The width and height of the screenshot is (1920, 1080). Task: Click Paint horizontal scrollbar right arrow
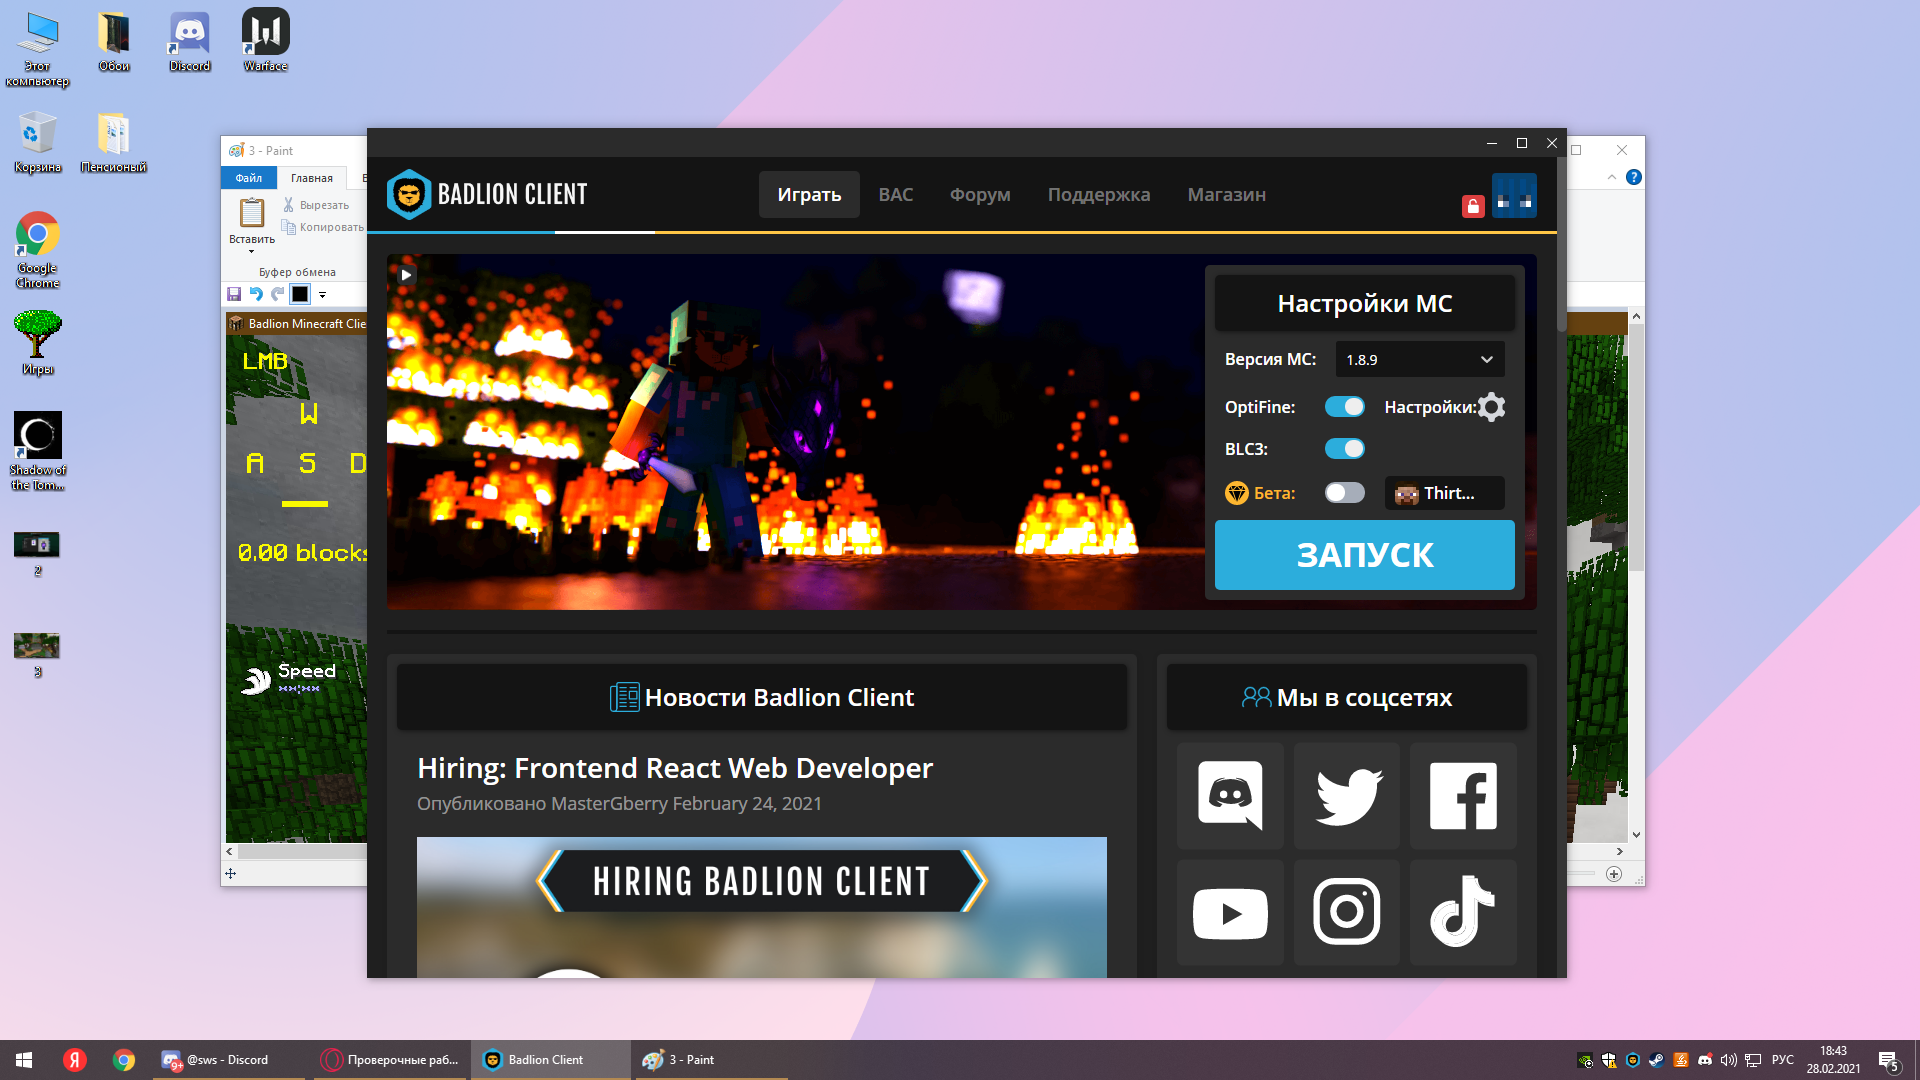tap(1620, 851)
